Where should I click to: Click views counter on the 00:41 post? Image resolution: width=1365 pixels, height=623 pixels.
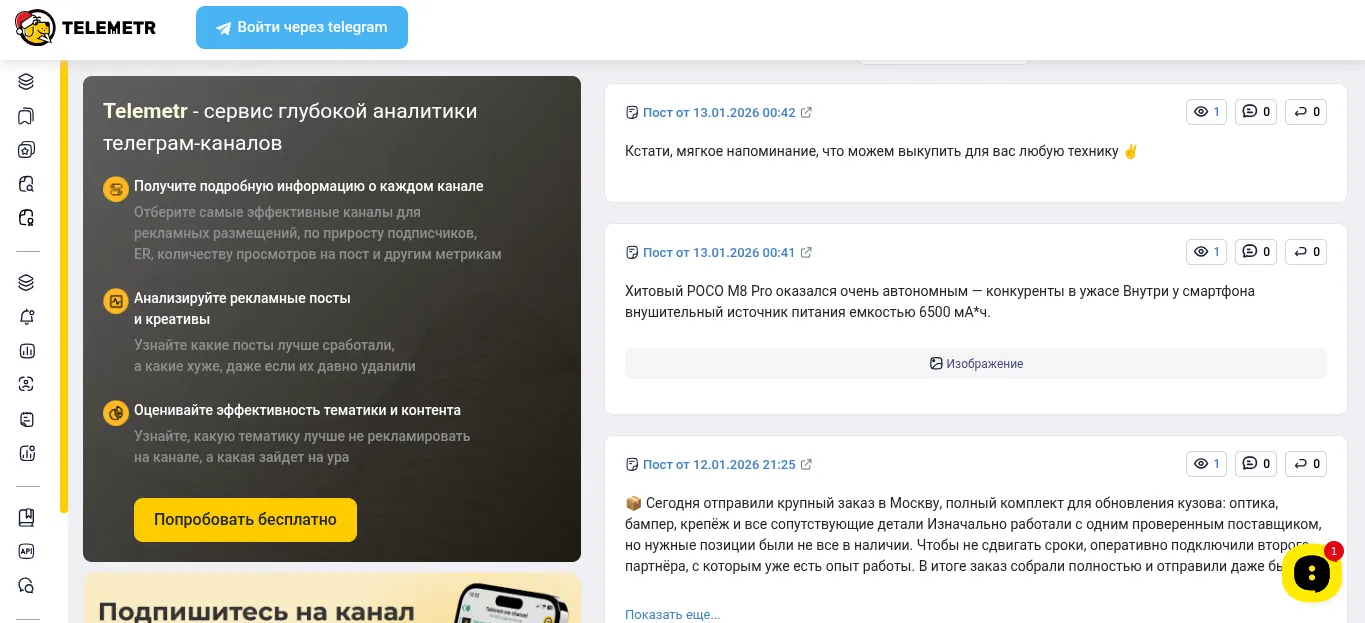click(x=1206, y=252)
